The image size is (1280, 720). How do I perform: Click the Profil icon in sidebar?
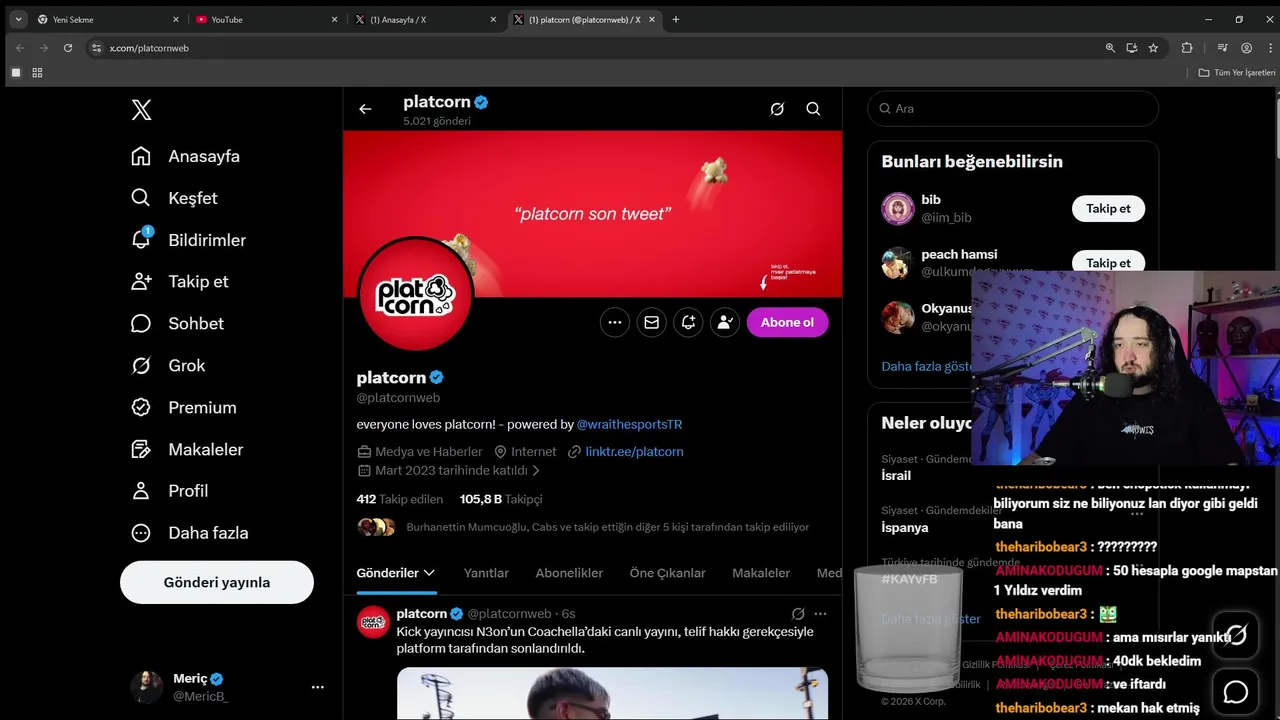coord(141,491)
